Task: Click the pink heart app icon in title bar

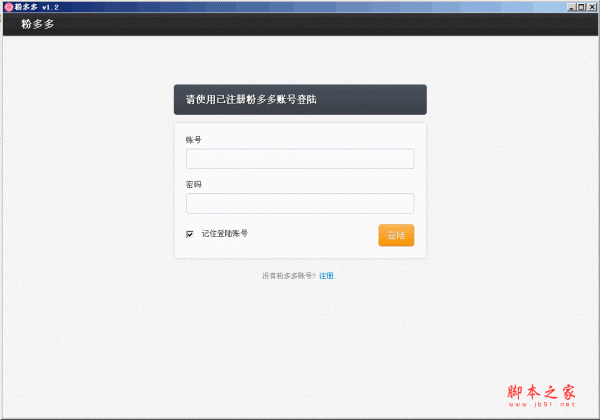Action: click(9, 7)
